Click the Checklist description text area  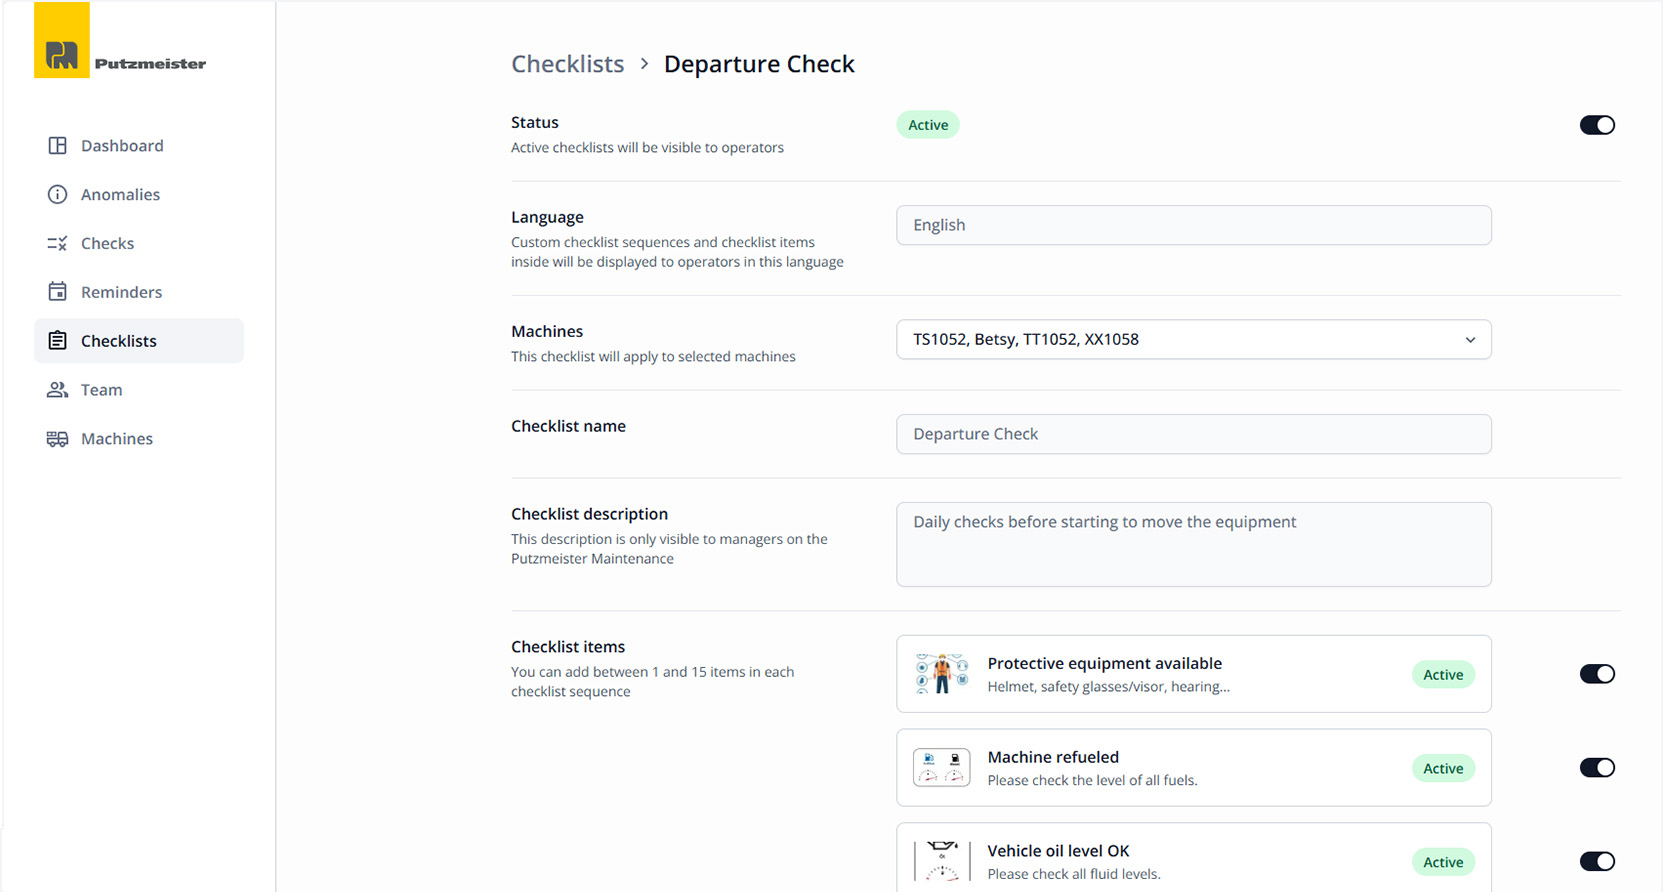point(1193,544)
